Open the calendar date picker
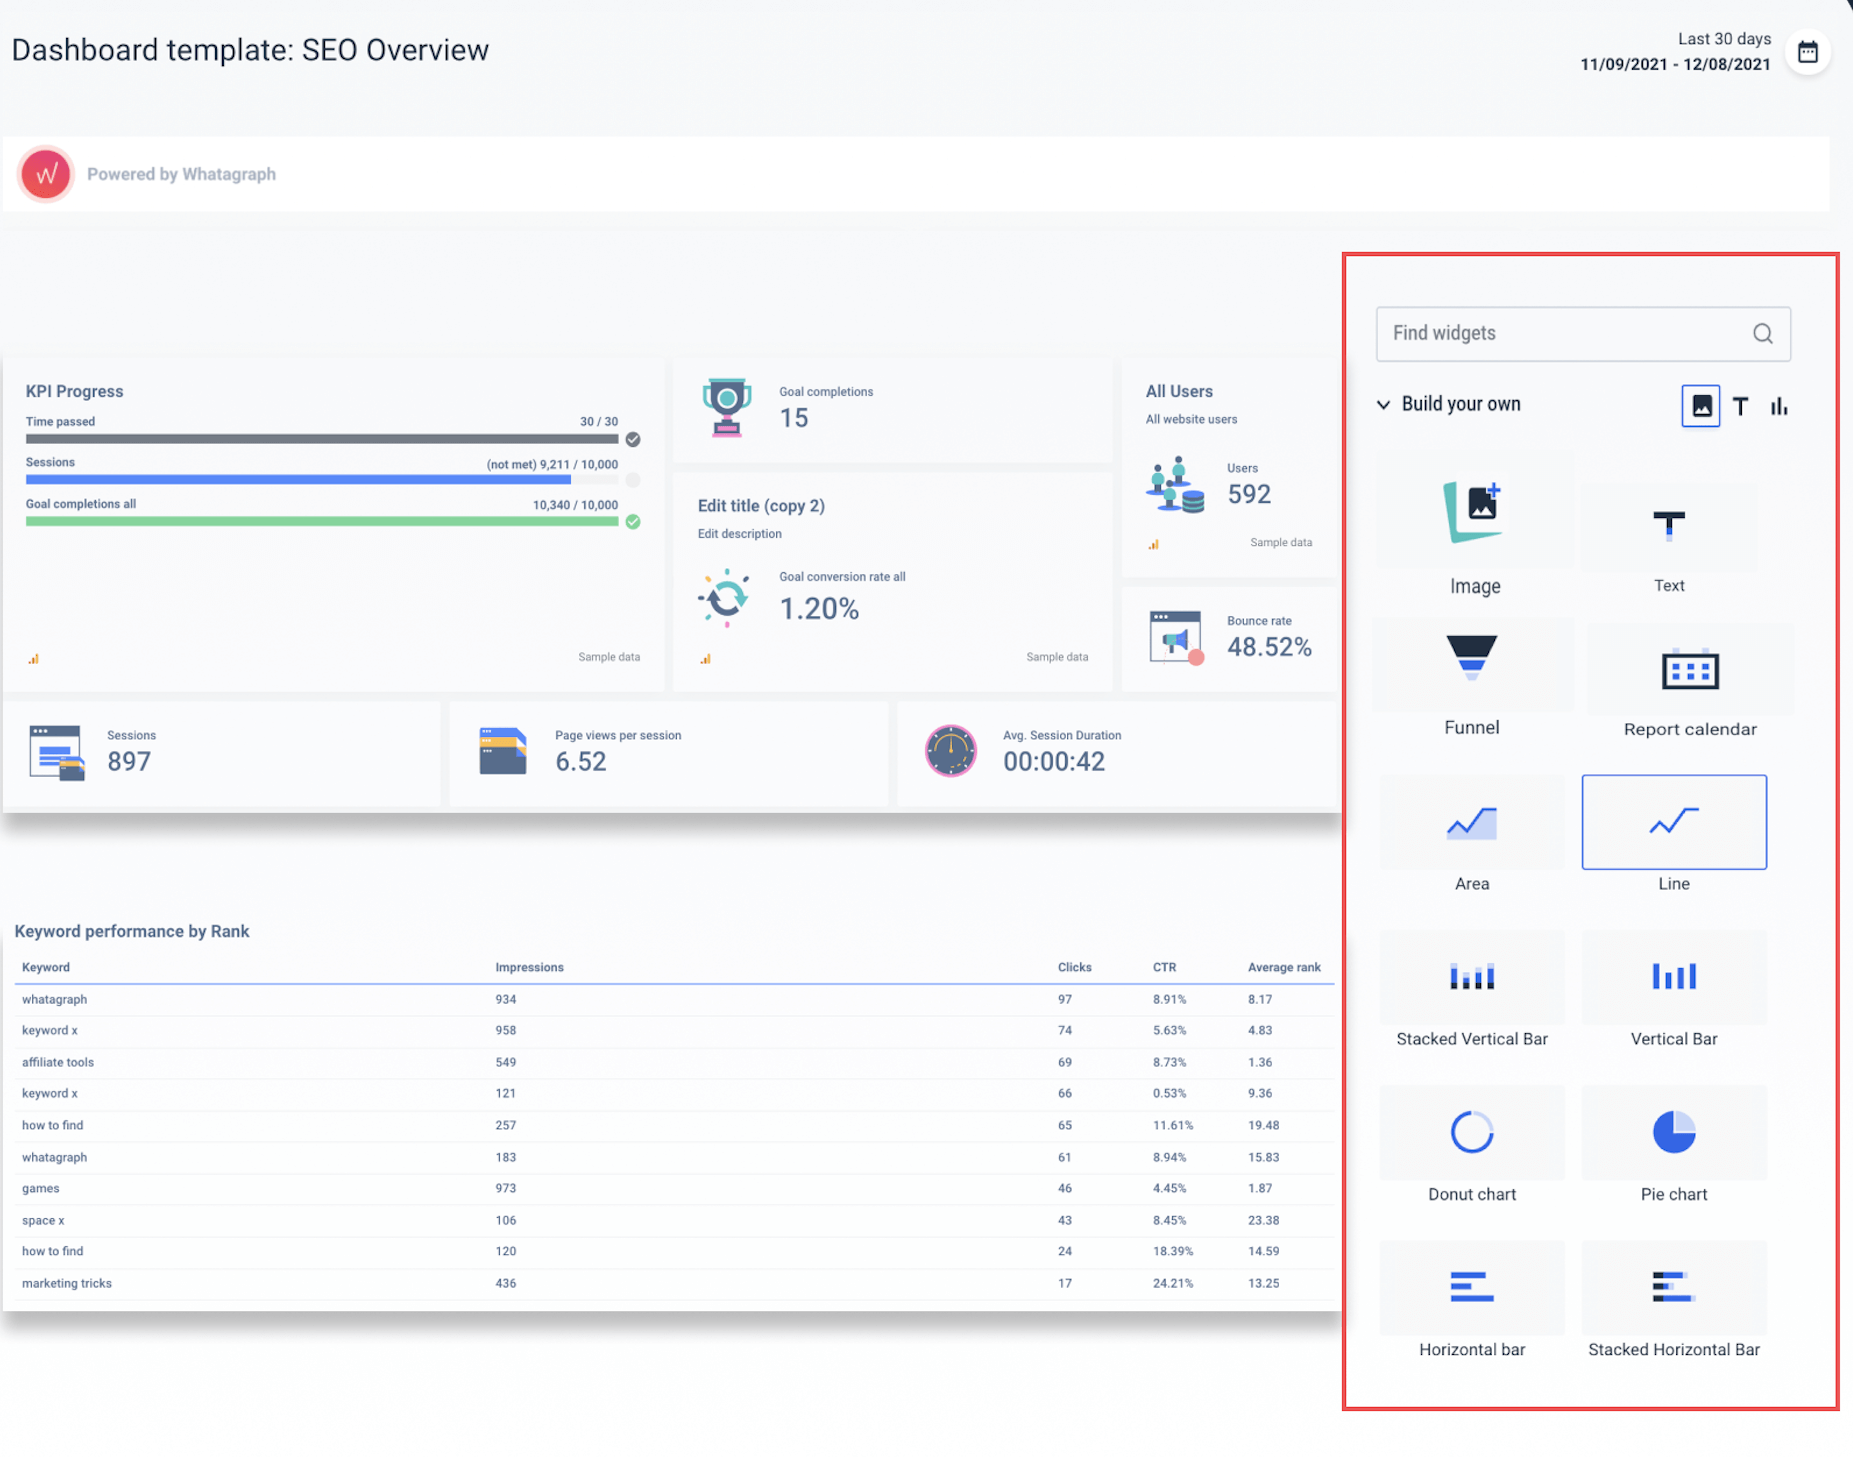1853x1457 pixels. coord(1809,52)
